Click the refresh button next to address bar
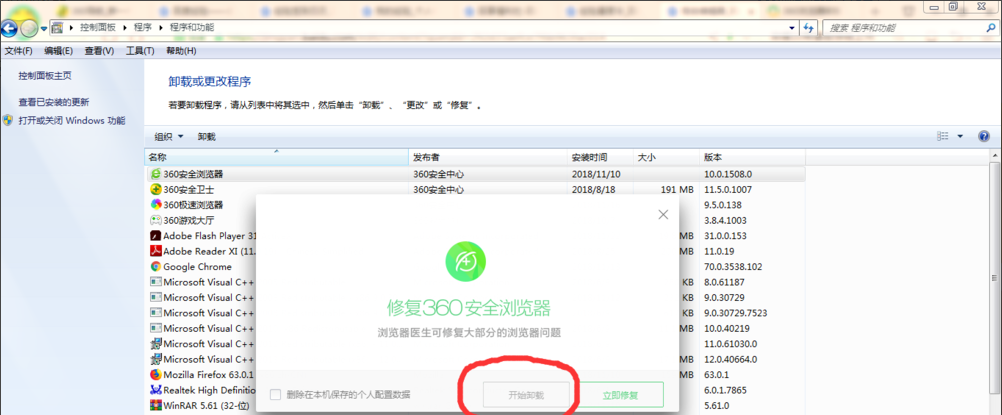The height and width of the screenshot is (415, 1002). [x=808, y=28]
